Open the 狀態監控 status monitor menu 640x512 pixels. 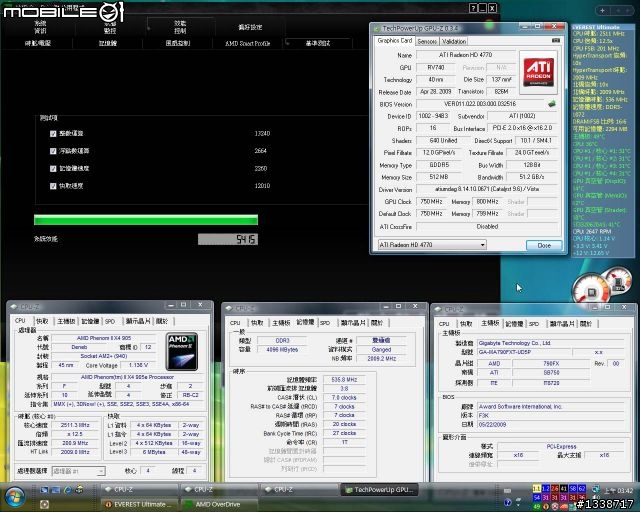[x=110, y=27]
